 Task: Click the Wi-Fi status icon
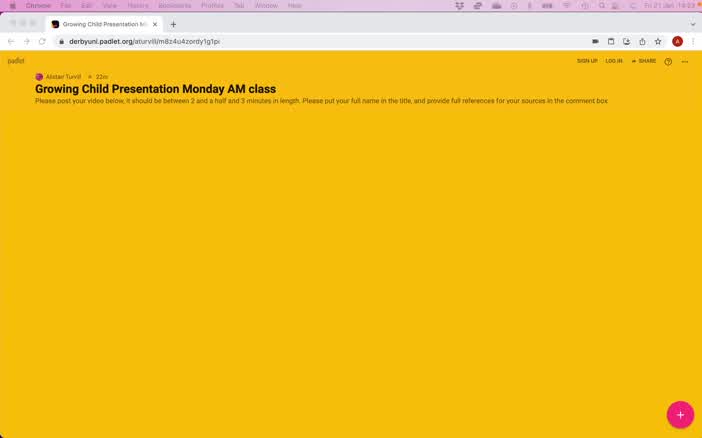click(566, 5)
